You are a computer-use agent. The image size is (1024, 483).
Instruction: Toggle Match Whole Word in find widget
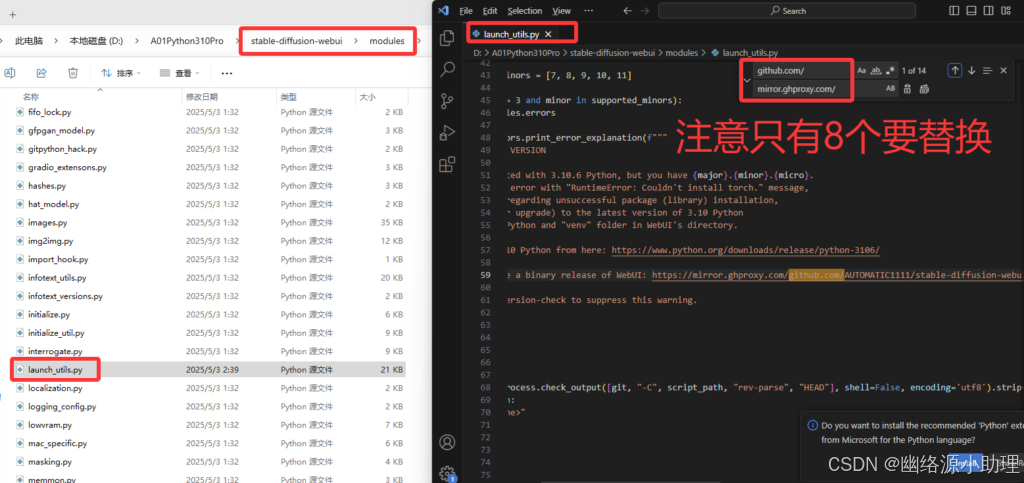click(876, 70)
